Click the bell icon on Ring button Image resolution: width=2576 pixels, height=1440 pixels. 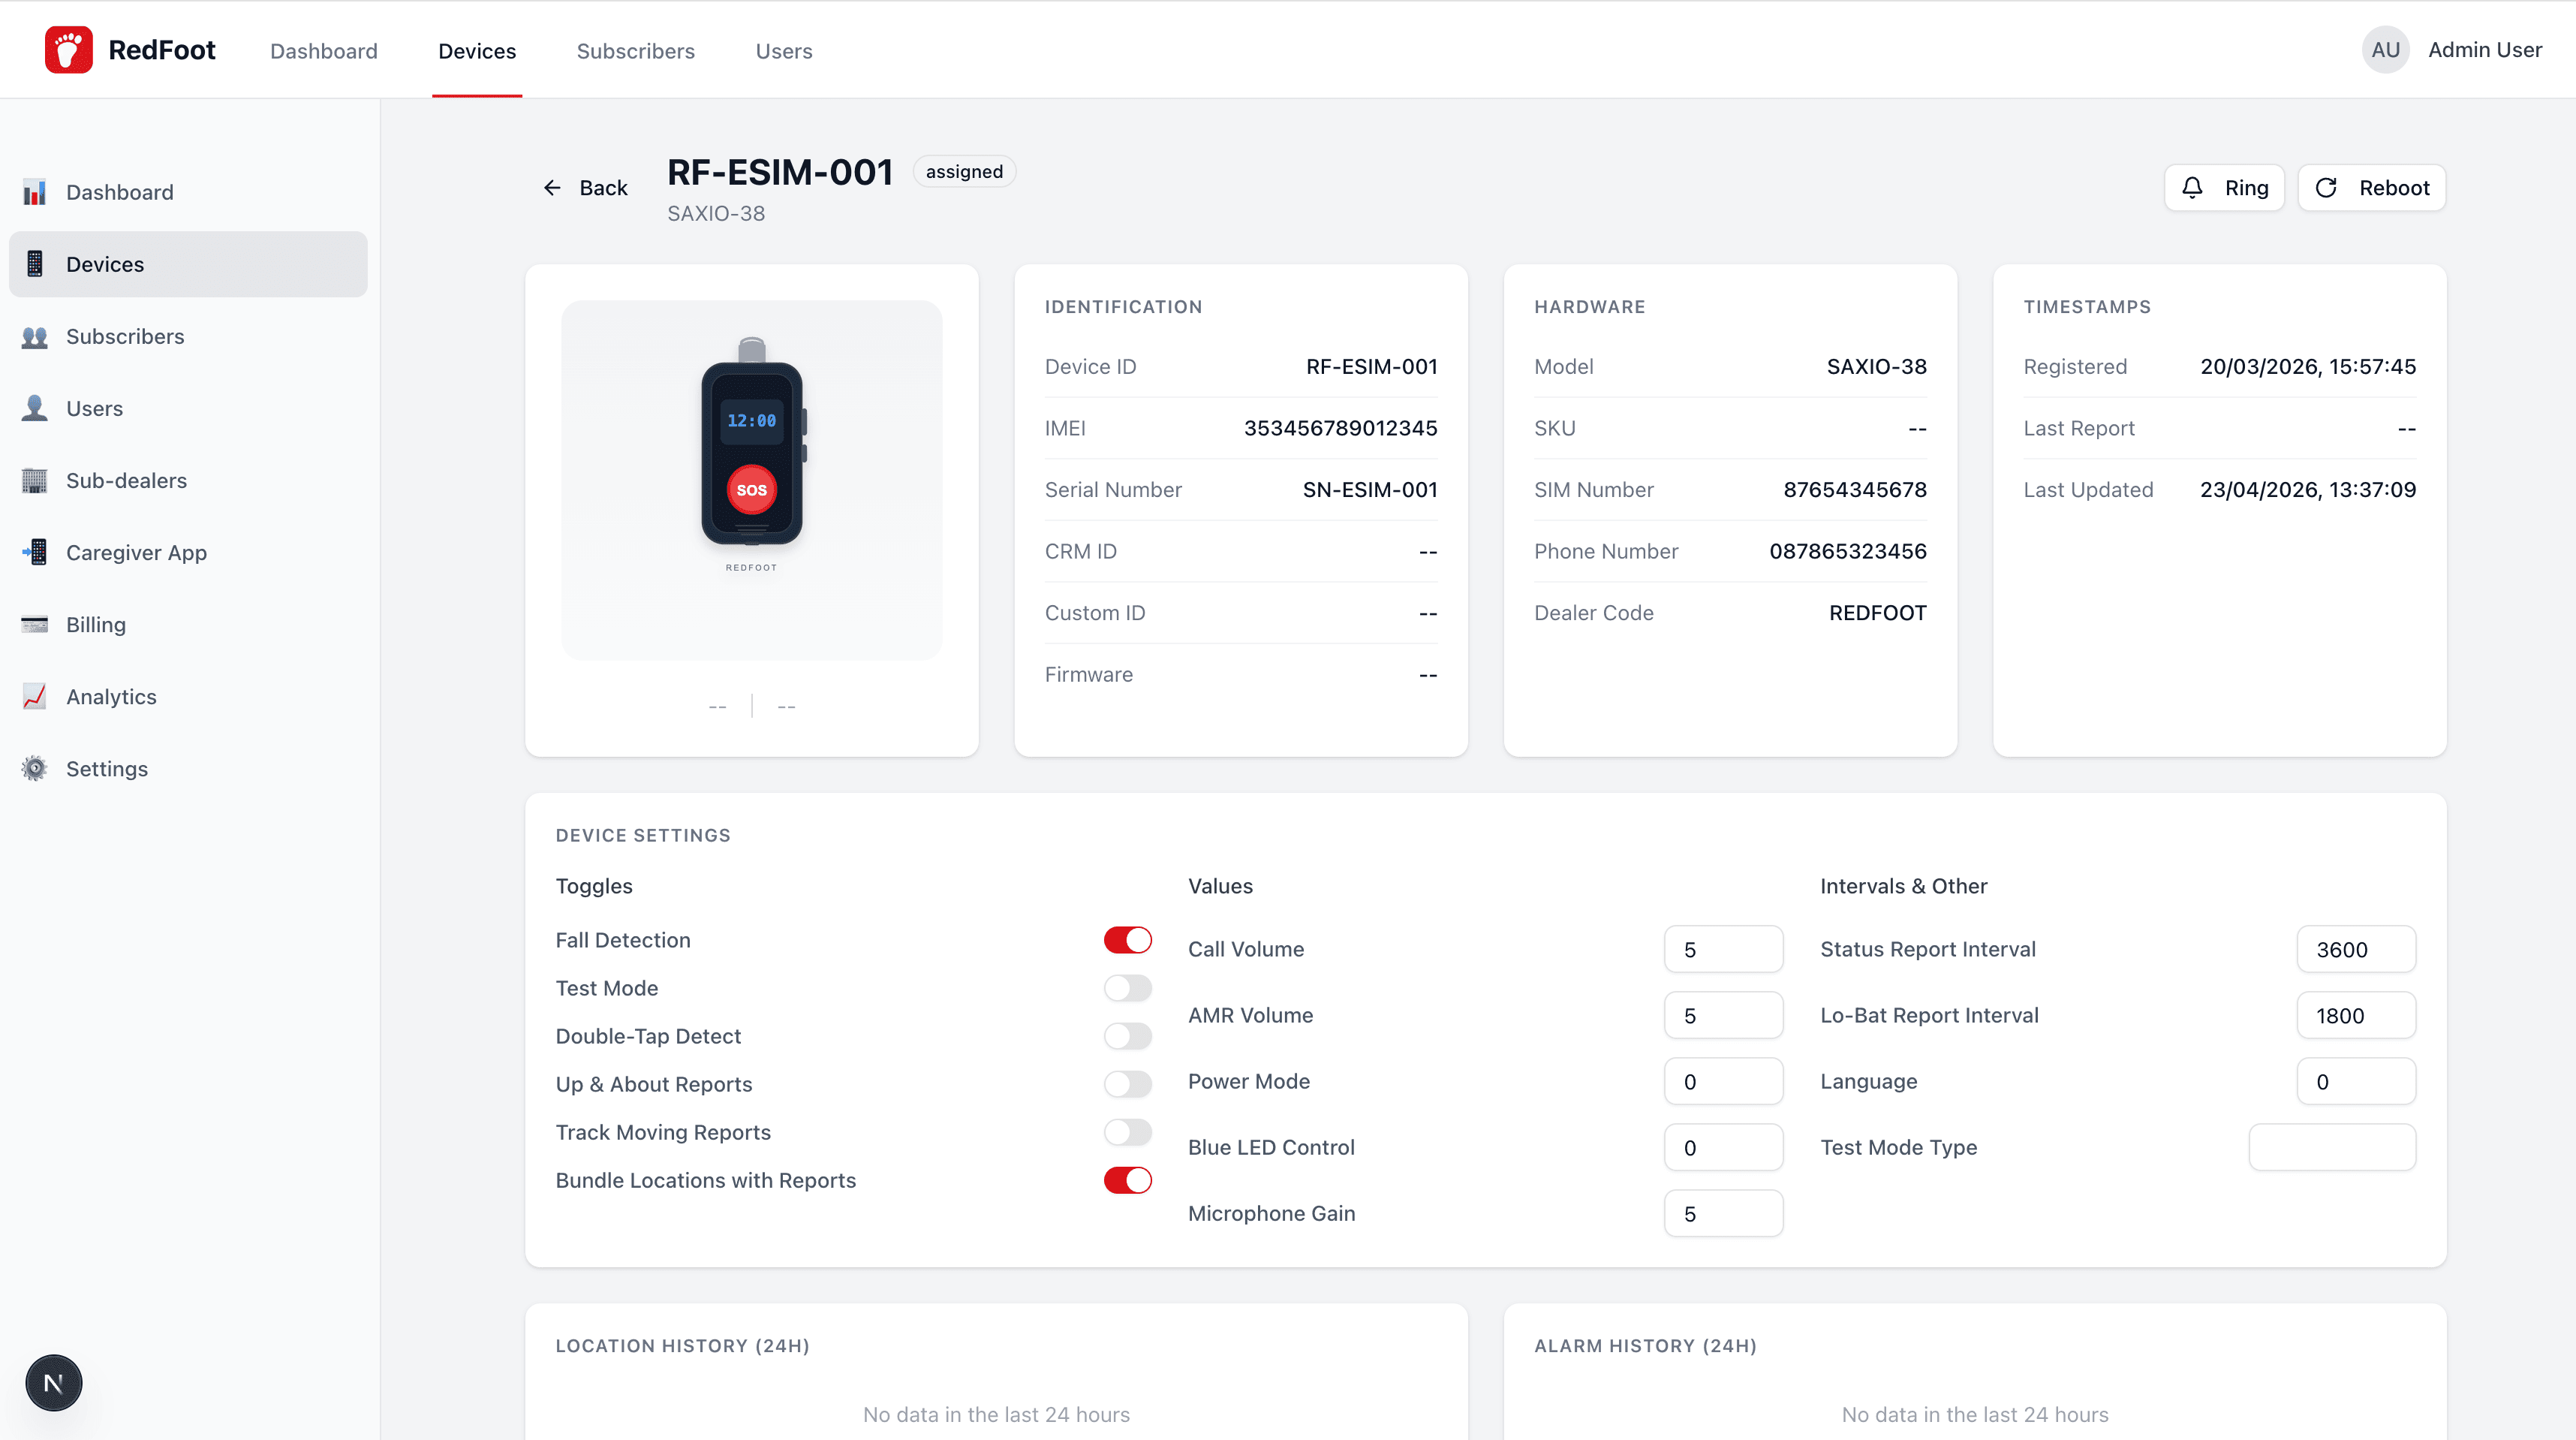click(2192, 188)
